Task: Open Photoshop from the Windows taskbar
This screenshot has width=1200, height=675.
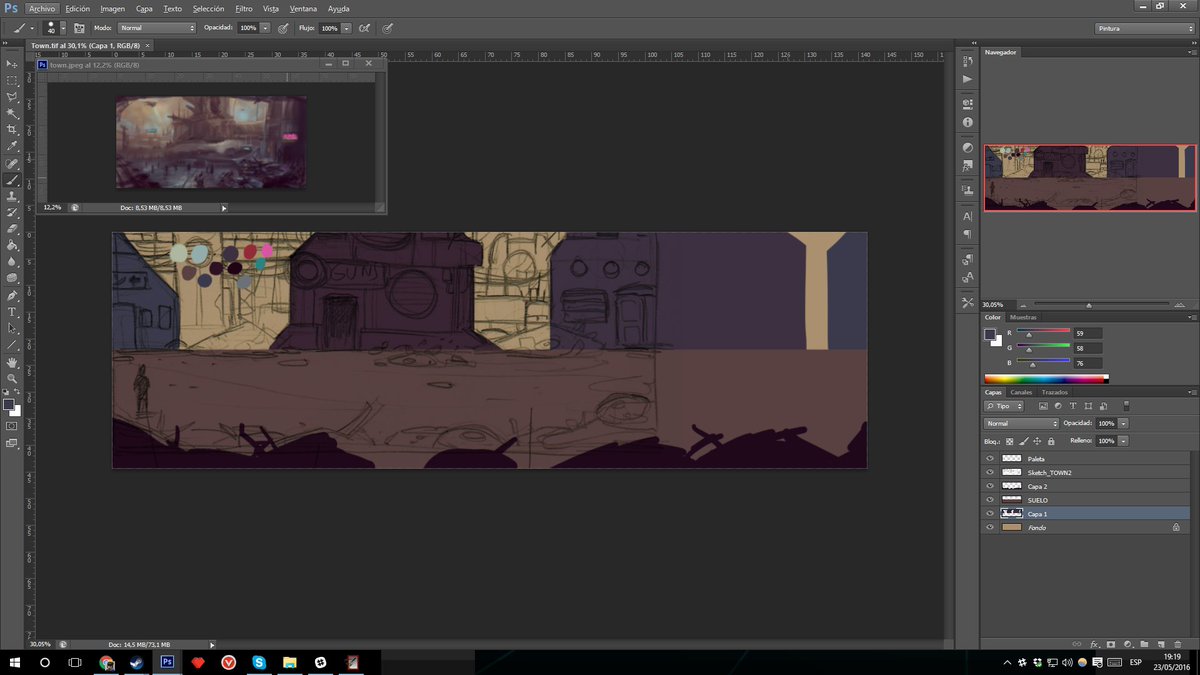Action: click(x=167, y=662)
